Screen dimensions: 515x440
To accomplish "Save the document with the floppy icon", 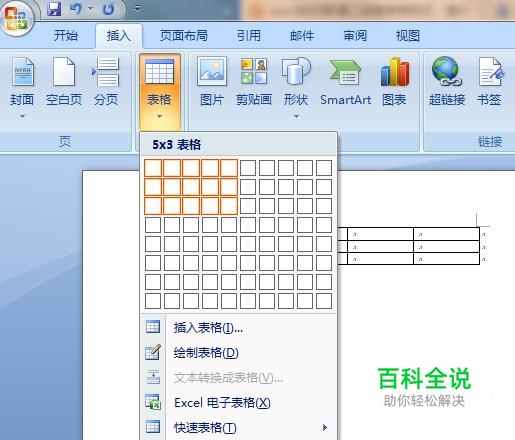I will tap(53, 9).
